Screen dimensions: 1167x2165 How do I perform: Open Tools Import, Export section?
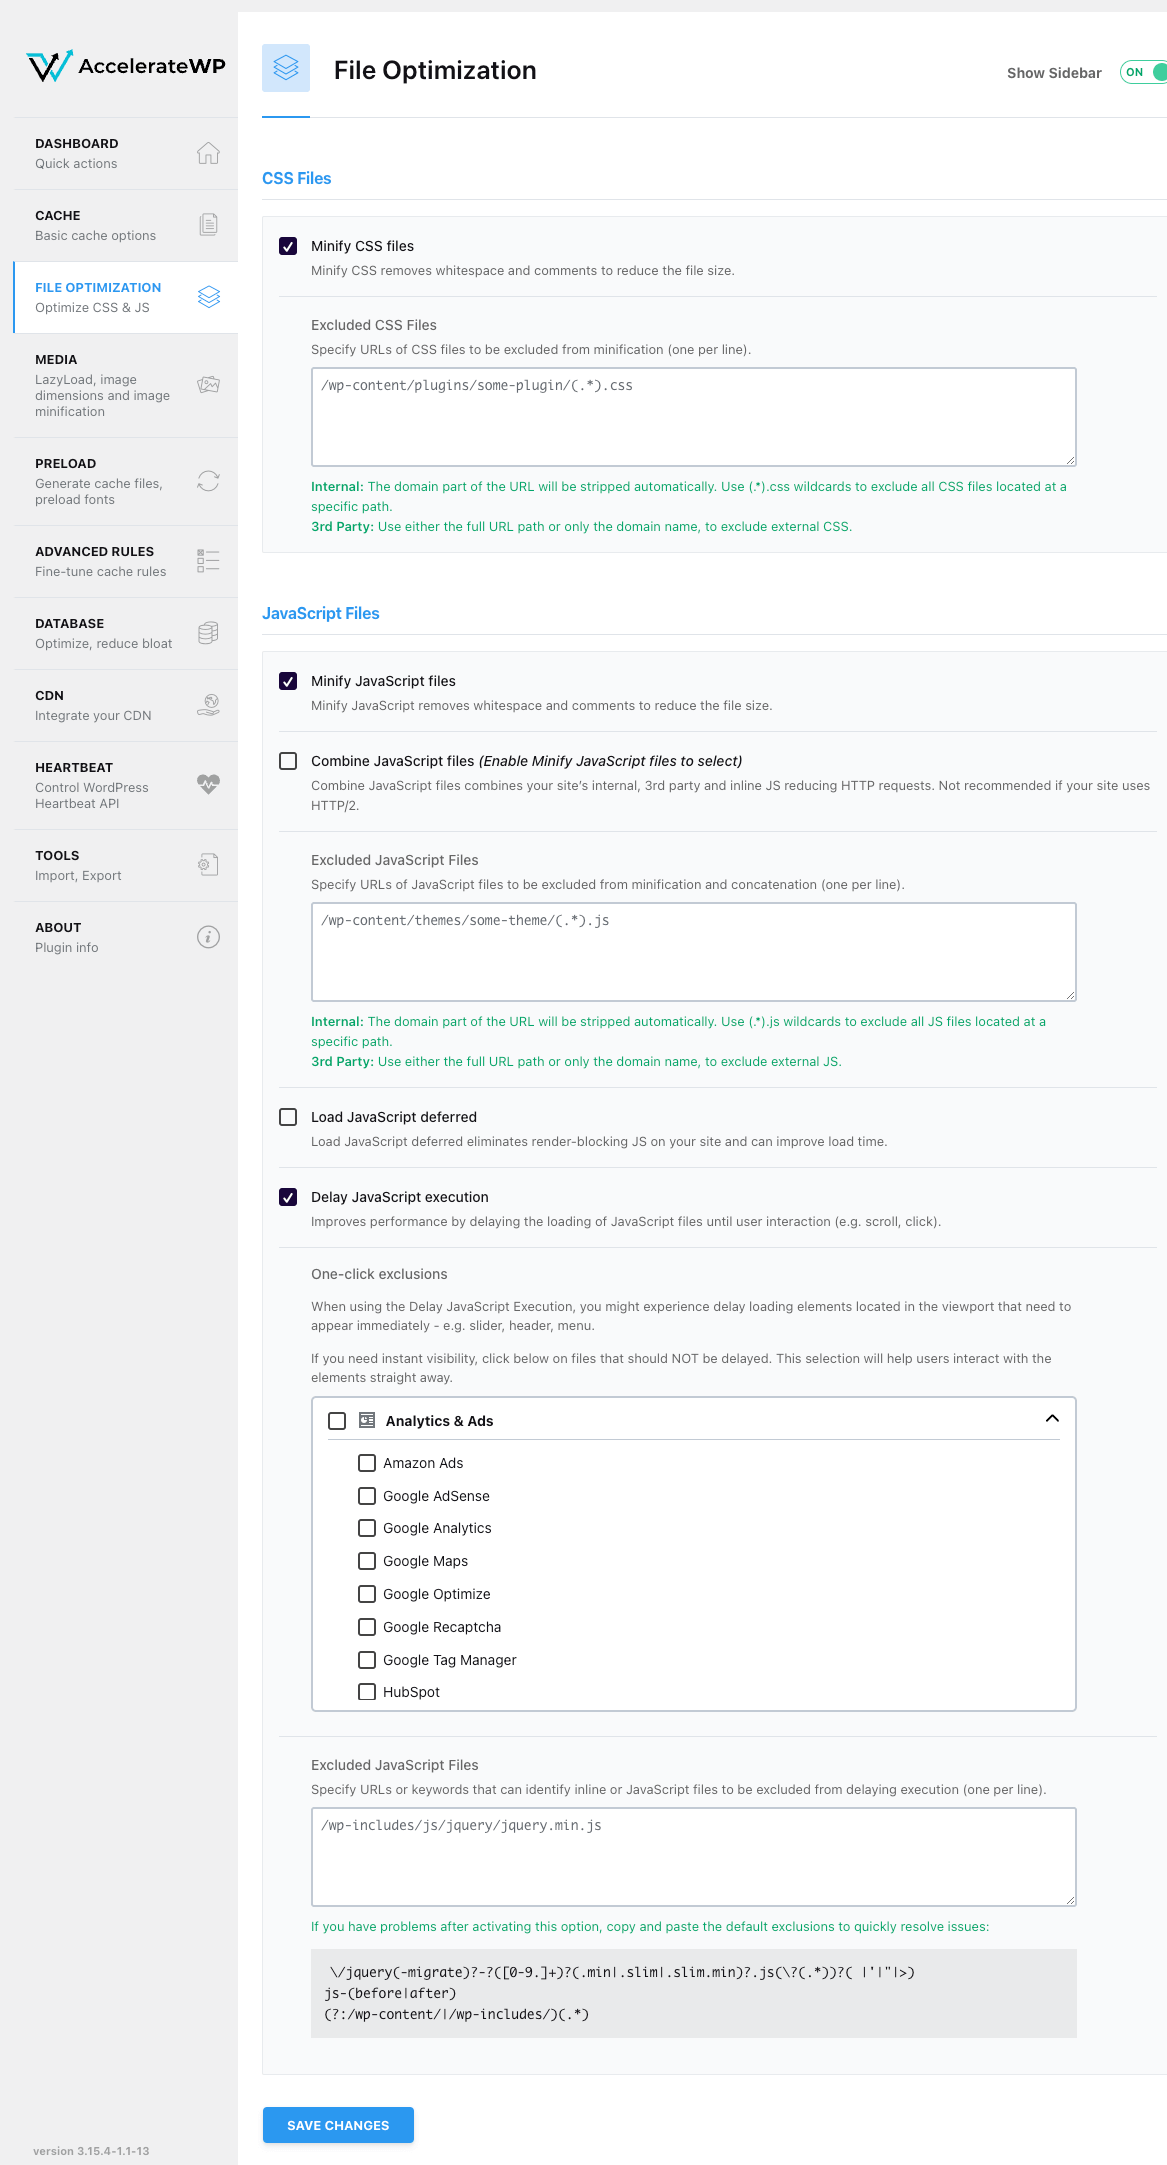coord(126,865)
